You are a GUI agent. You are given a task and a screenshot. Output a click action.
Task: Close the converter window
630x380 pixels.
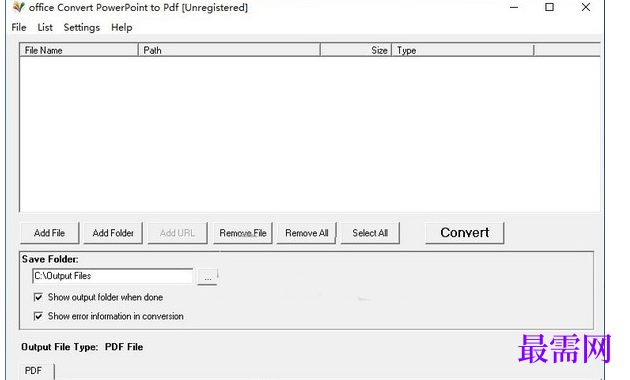(585, 7)
